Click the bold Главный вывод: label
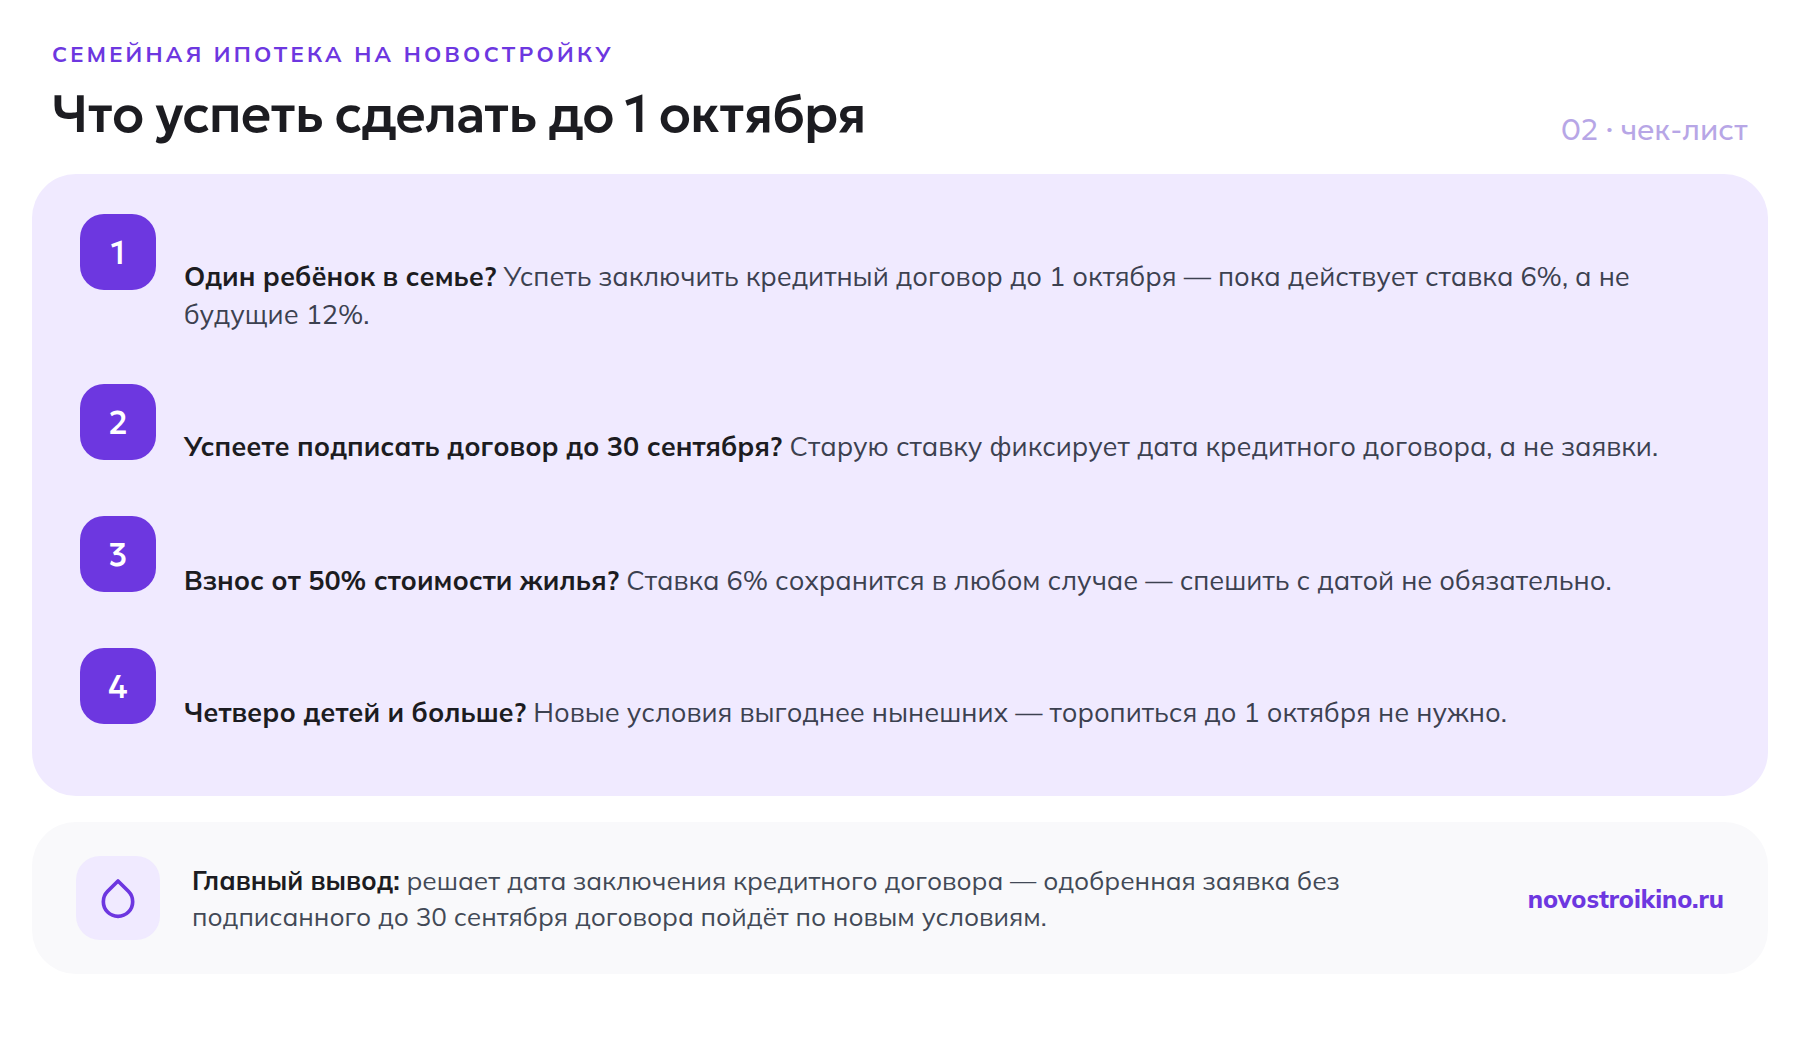This screenshot has height=1040, width=1800. [x=296, y=881]
